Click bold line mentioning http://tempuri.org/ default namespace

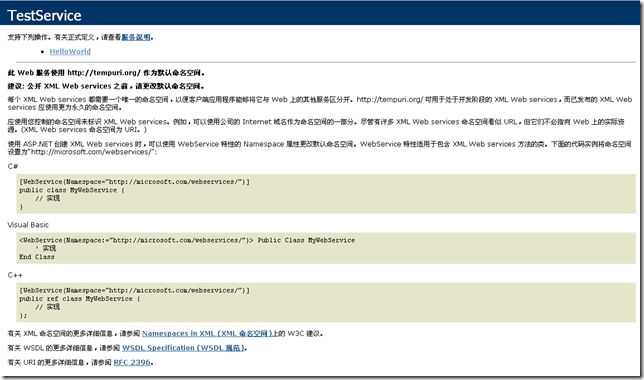(106, 73)
